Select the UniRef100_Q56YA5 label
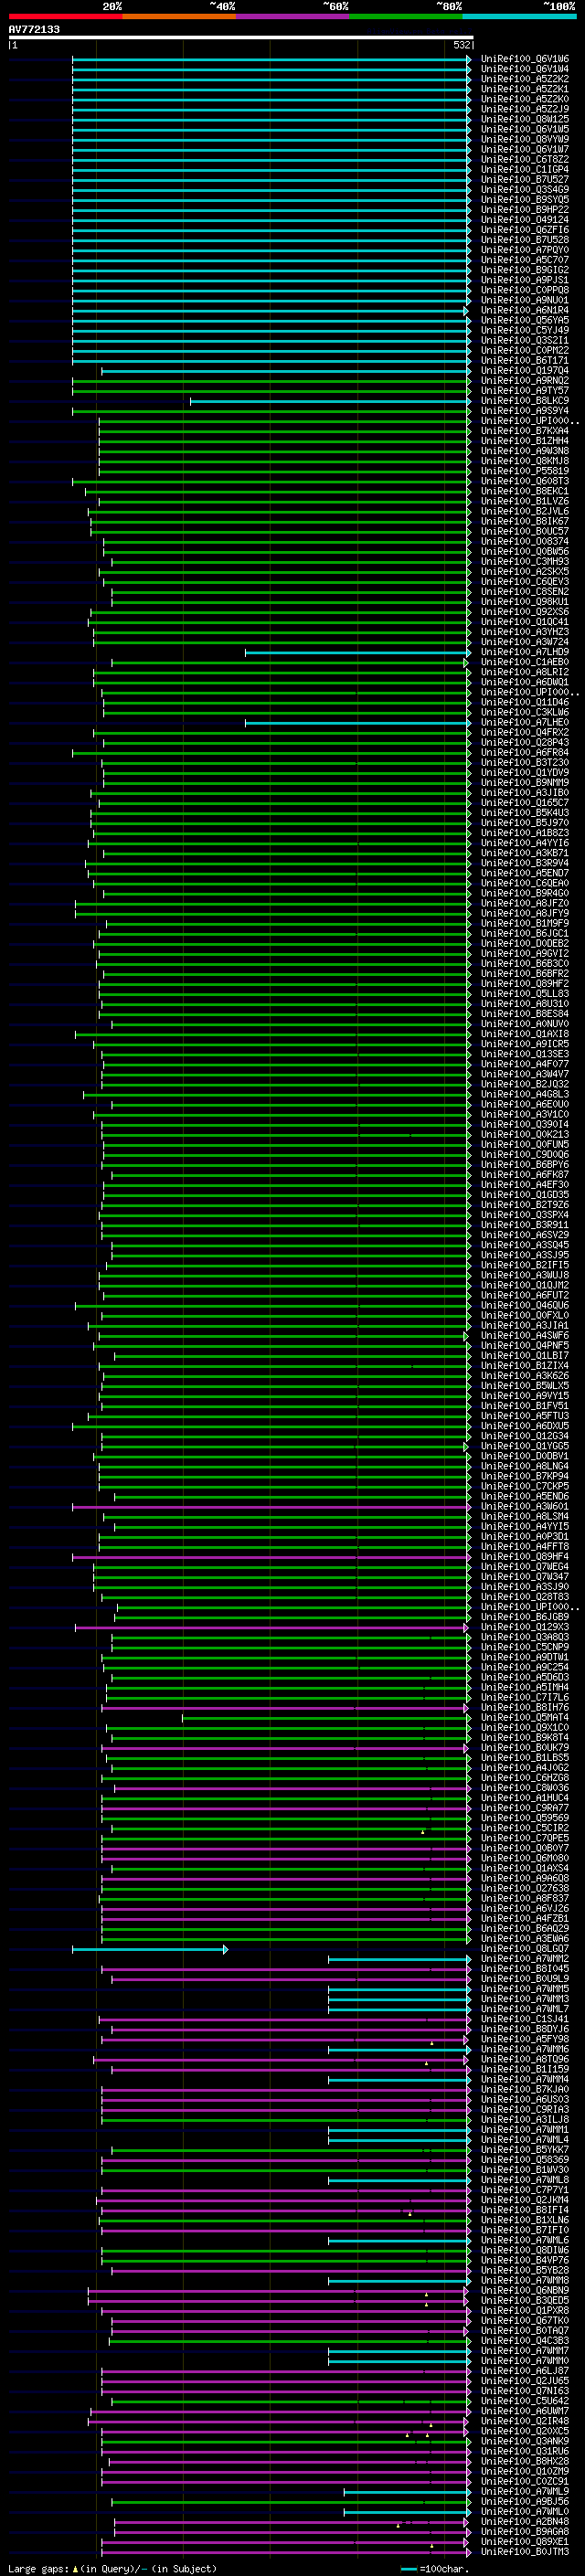The image size is (585, 2576). point(524,320)
